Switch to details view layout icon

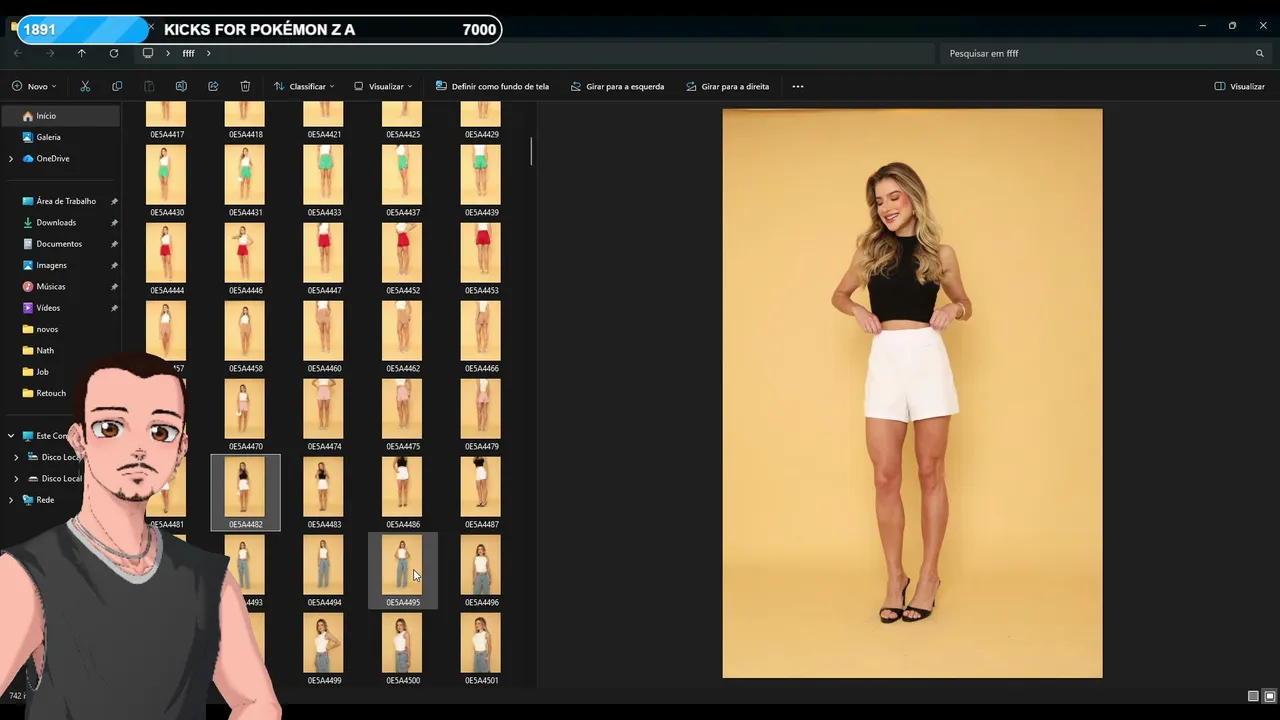[x=1253, y=696]
